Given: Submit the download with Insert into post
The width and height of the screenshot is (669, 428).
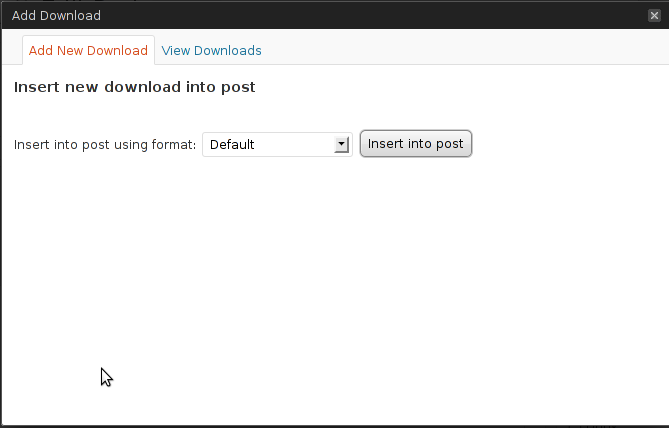Looking at the screenshot, I should (416, 144).
